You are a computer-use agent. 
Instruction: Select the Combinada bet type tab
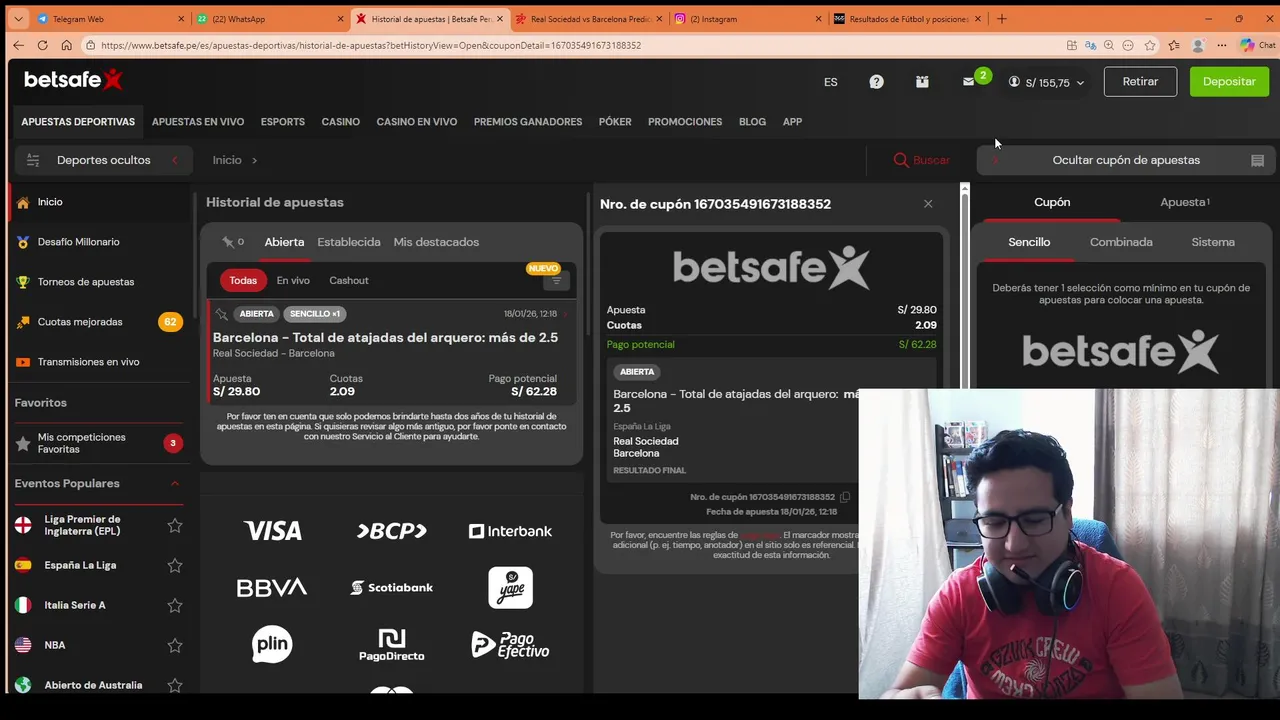(1121, 242)
